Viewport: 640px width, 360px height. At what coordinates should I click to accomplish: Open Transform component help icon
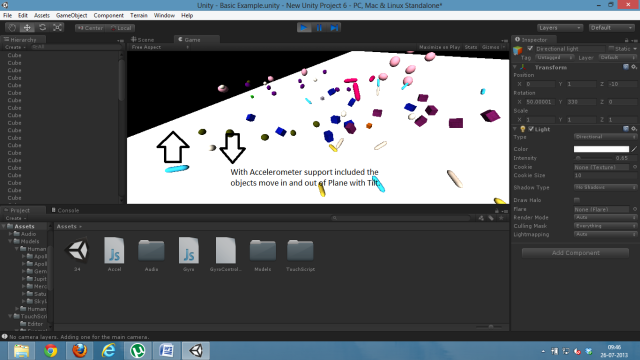[626, 67]
